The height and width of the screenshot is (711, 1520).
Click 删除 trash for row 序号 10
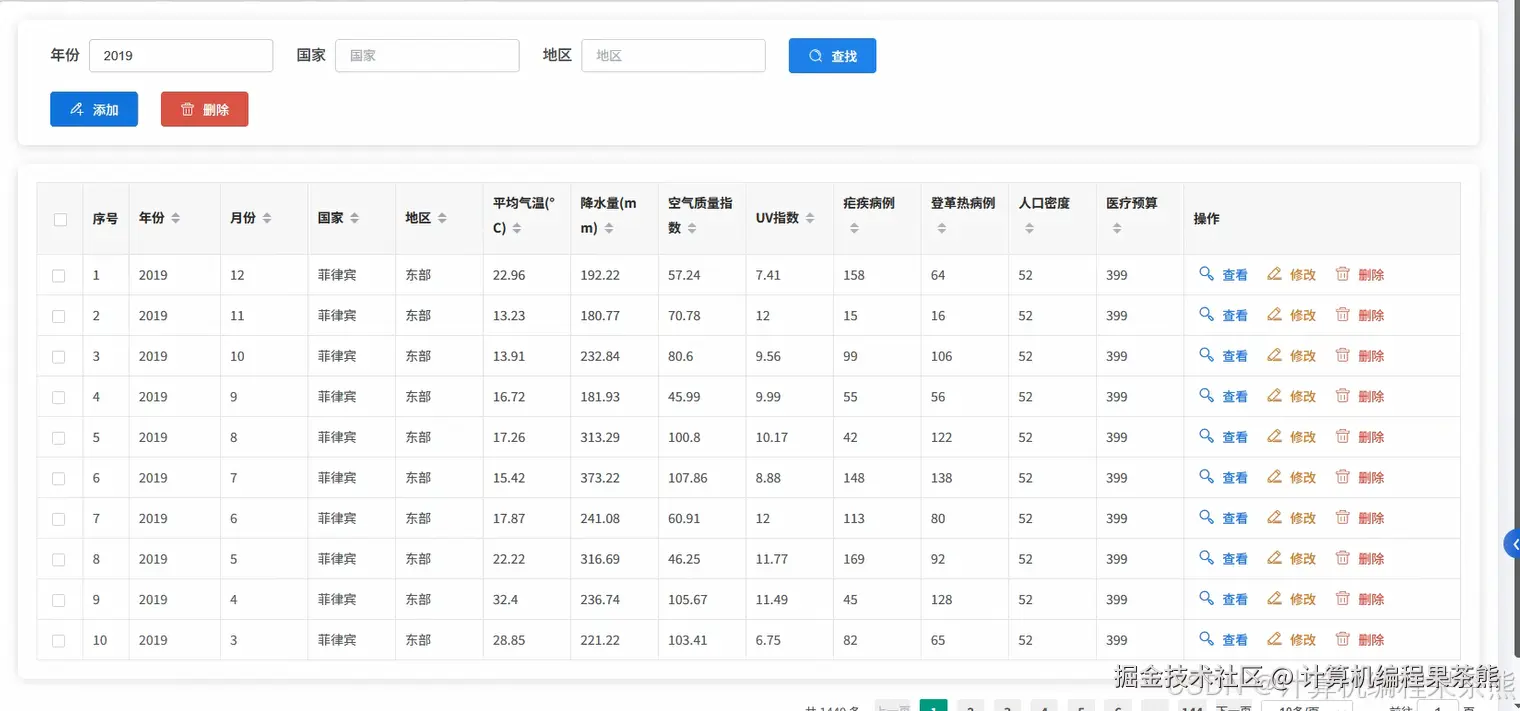click(1360, 640)
